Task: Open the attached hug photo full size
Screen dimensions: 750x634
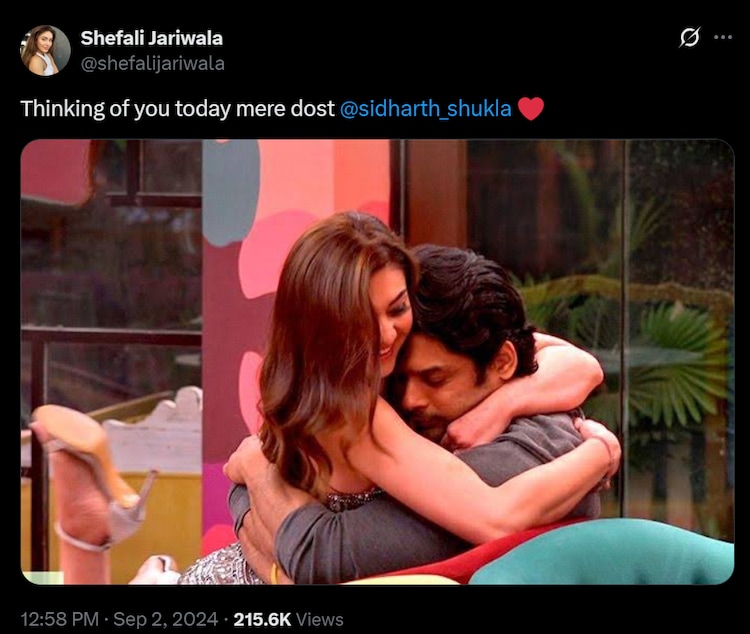Action: click(x=377, y=362)
